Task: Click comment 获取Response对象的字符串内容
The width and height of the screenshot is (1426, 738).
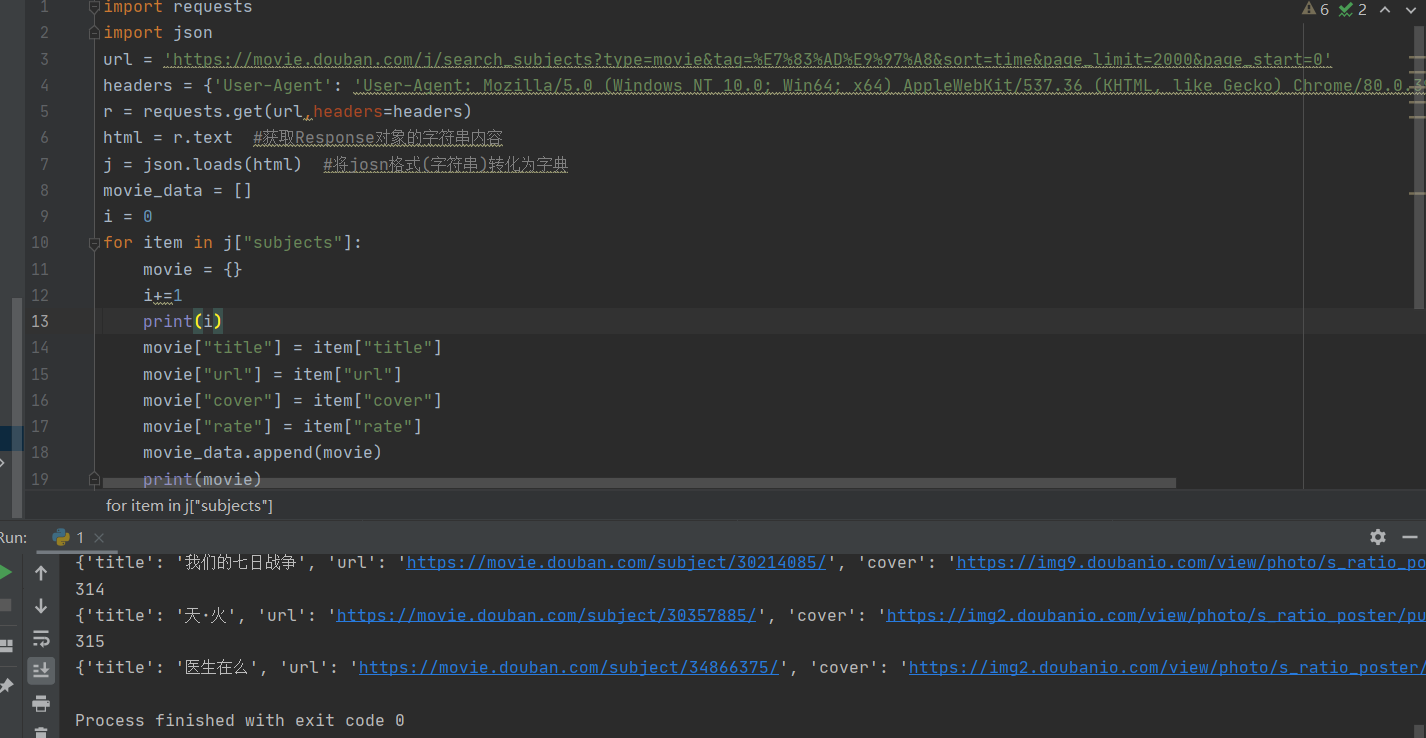Action: 378,137
